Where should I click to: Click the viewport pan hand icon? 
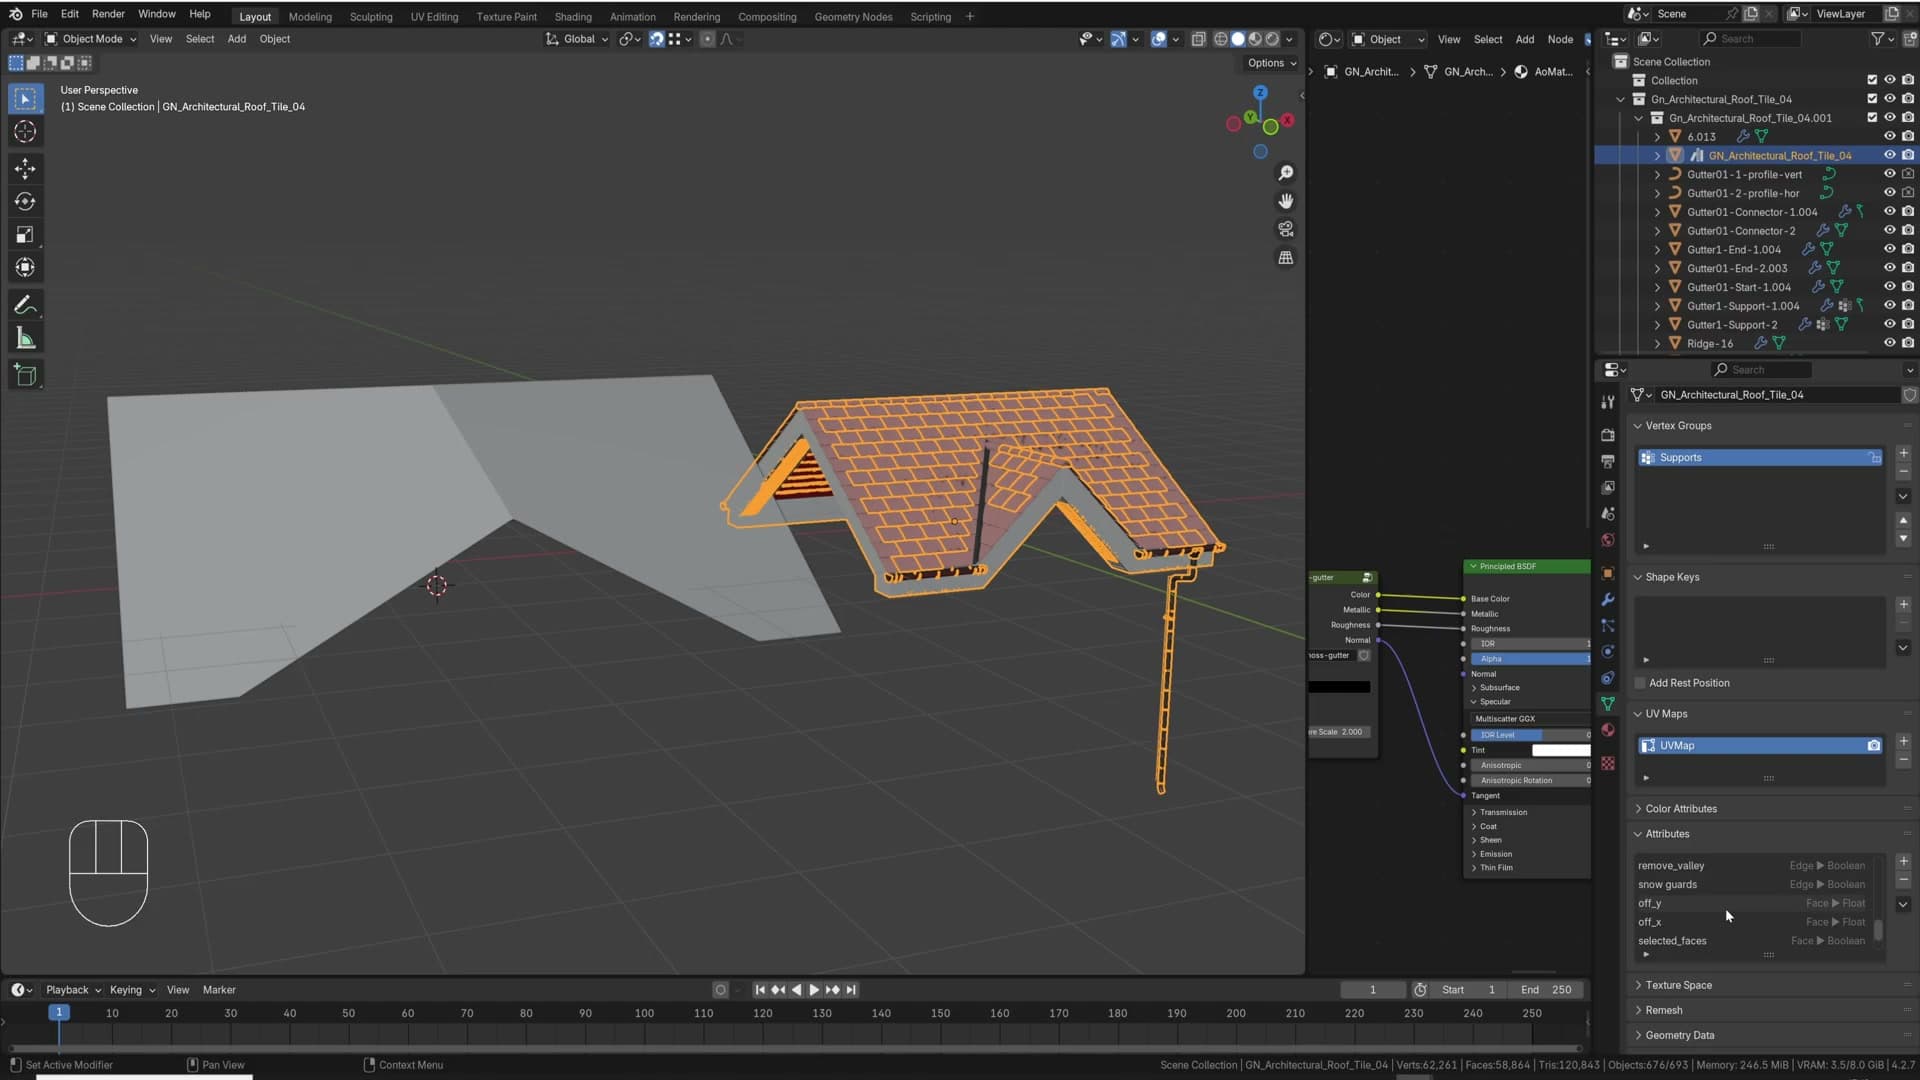(x=1286, y=201)
